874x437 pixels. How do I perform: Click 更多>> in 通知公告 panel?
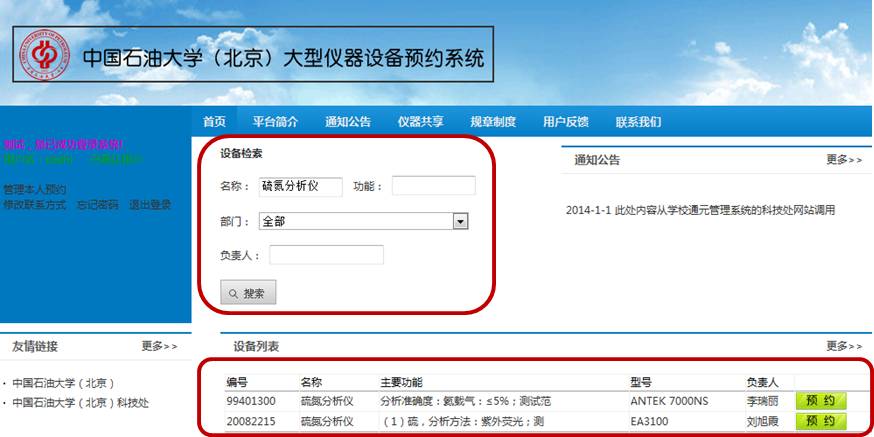click(x=843, y=160)
